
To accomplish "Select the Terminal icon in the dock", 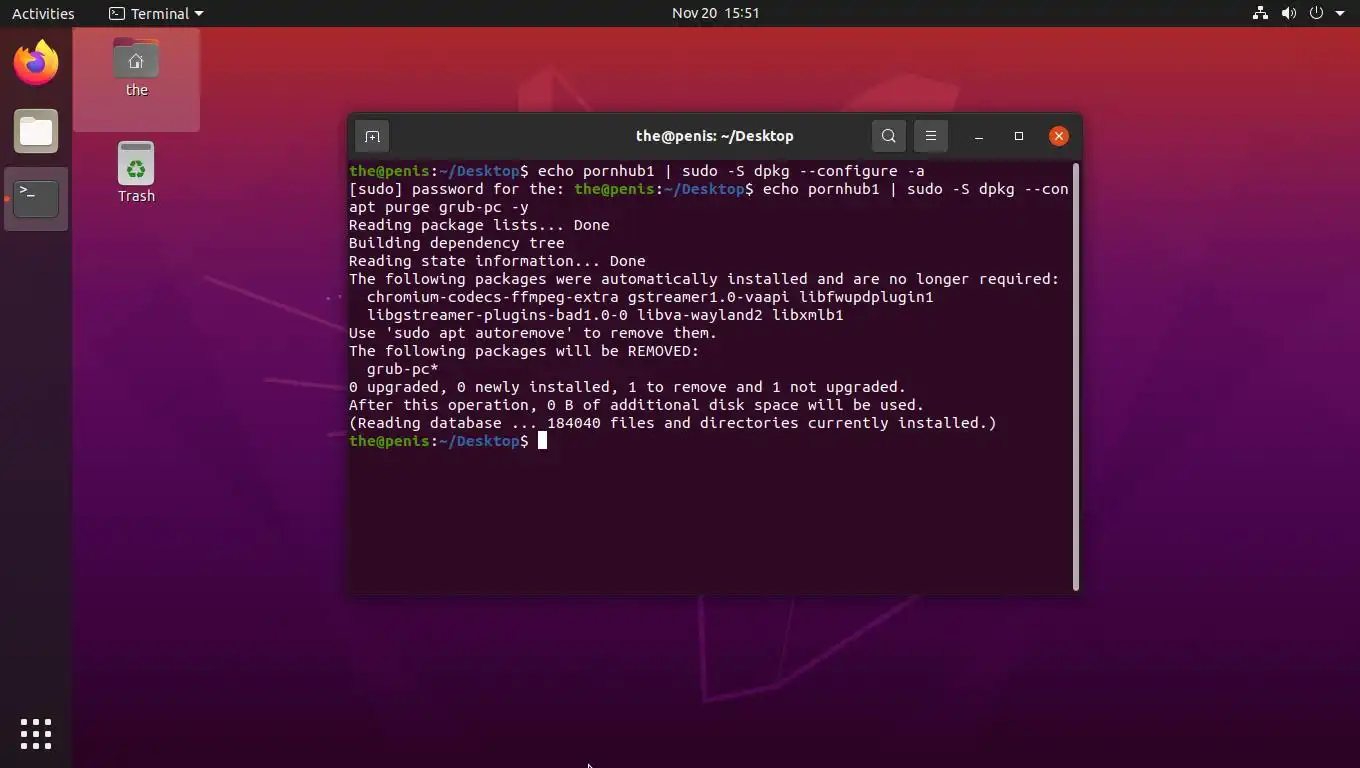I will point(36,199).
